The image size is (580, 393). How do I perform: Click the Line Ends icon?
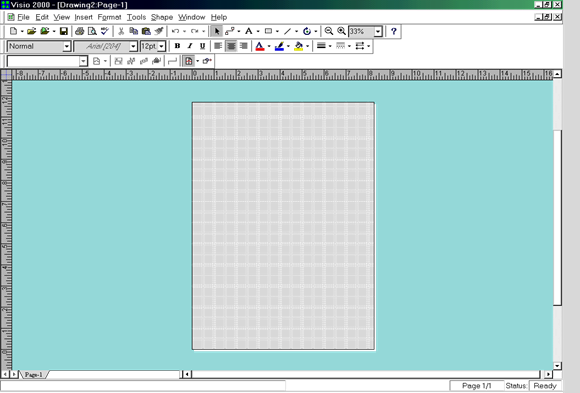360,46
